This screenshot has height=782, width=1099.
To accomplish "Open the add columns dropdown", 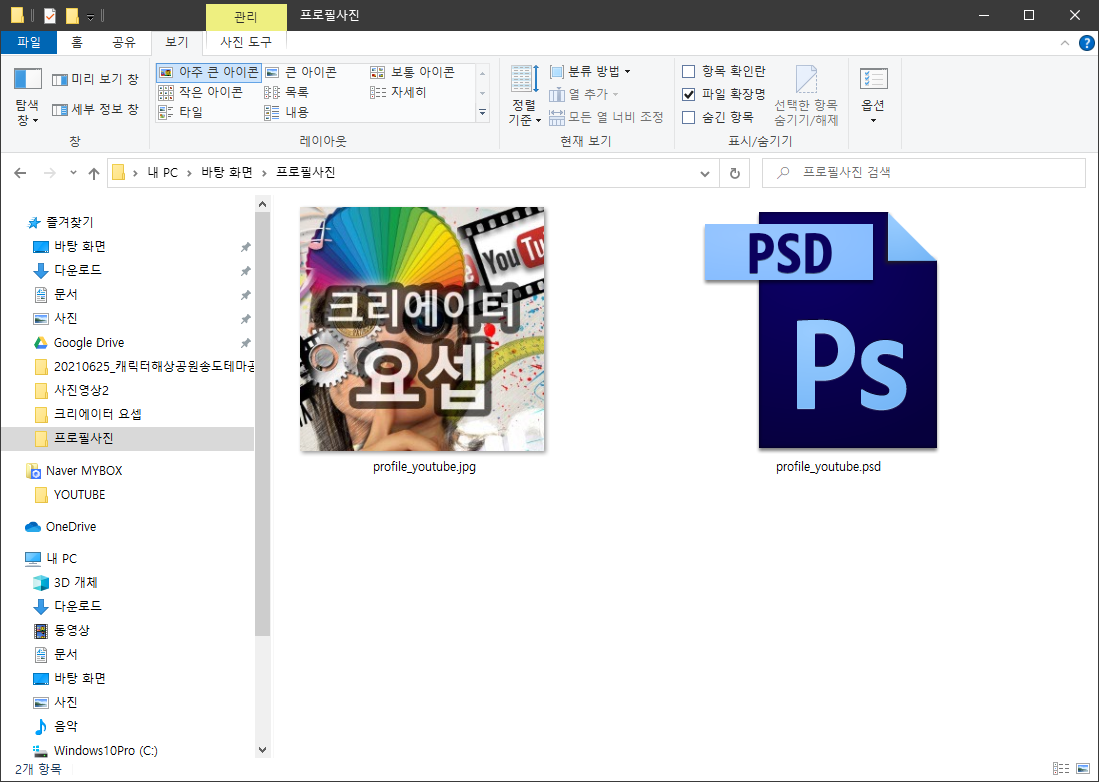I will (x=585, y=94).
